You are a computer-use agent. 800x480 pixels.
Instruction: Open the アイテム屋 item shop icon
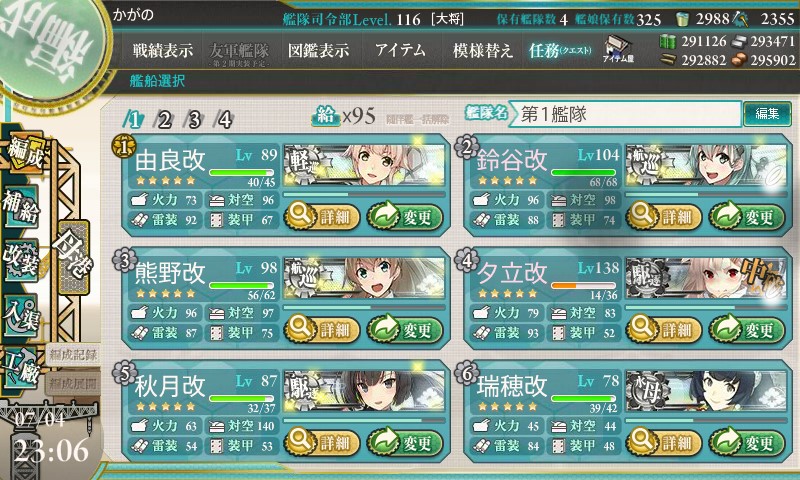pos(617,50)
